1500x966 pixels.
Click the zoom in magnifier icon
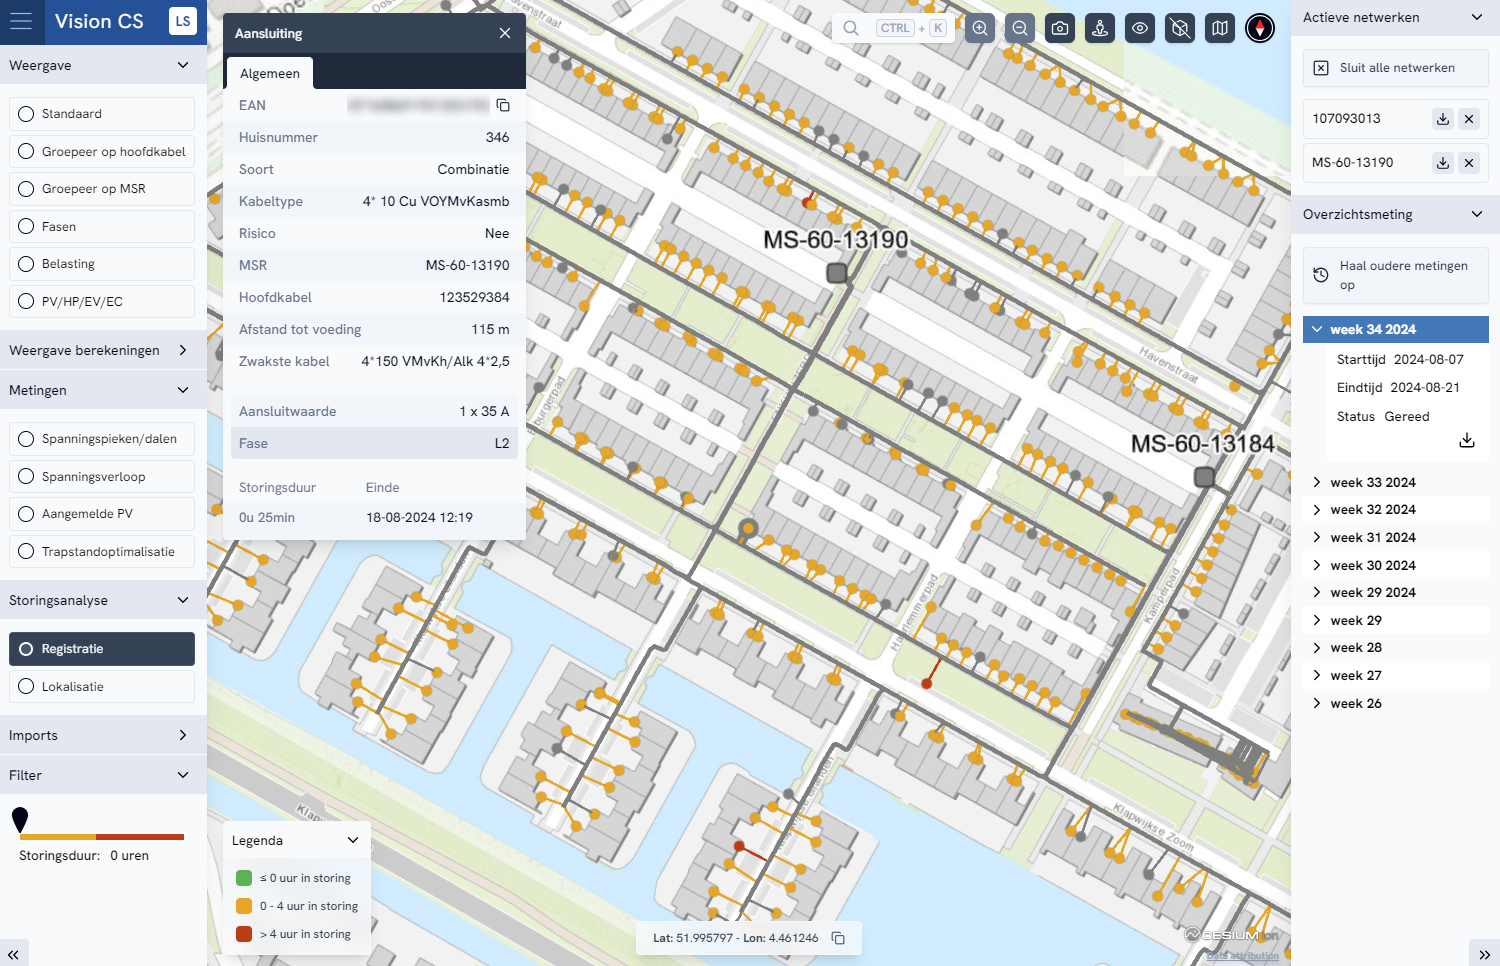point(980,28)
